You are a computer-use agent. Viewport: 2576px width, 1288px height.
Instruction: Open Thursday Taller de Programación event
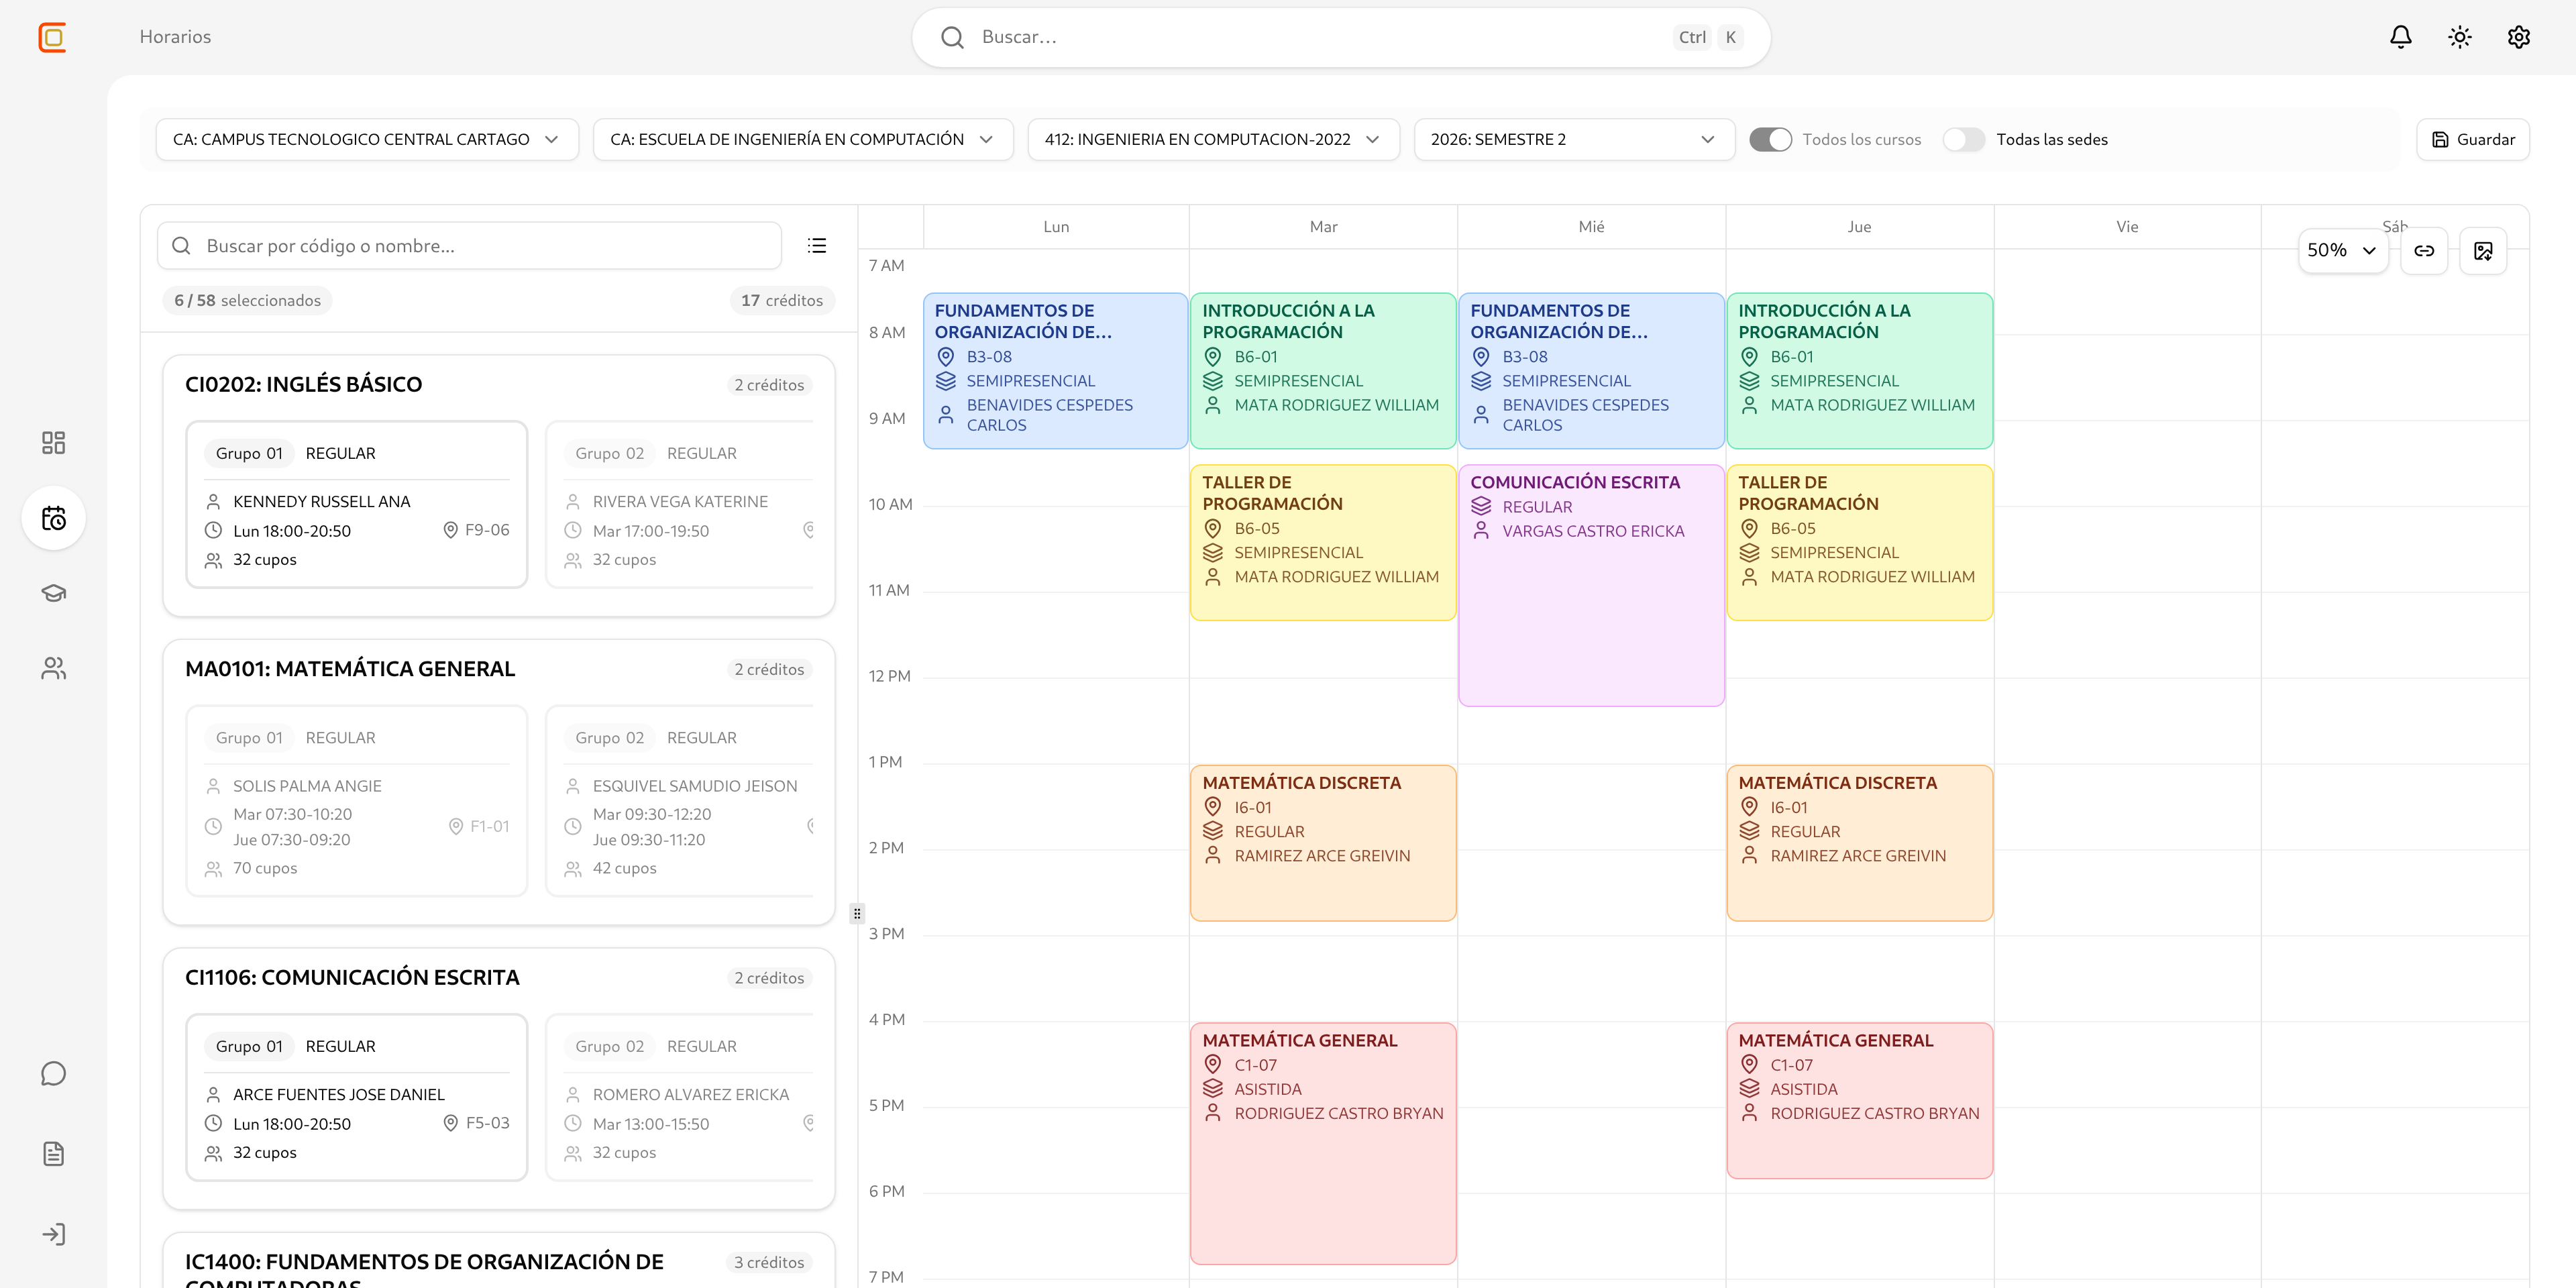pos(1859,543)
